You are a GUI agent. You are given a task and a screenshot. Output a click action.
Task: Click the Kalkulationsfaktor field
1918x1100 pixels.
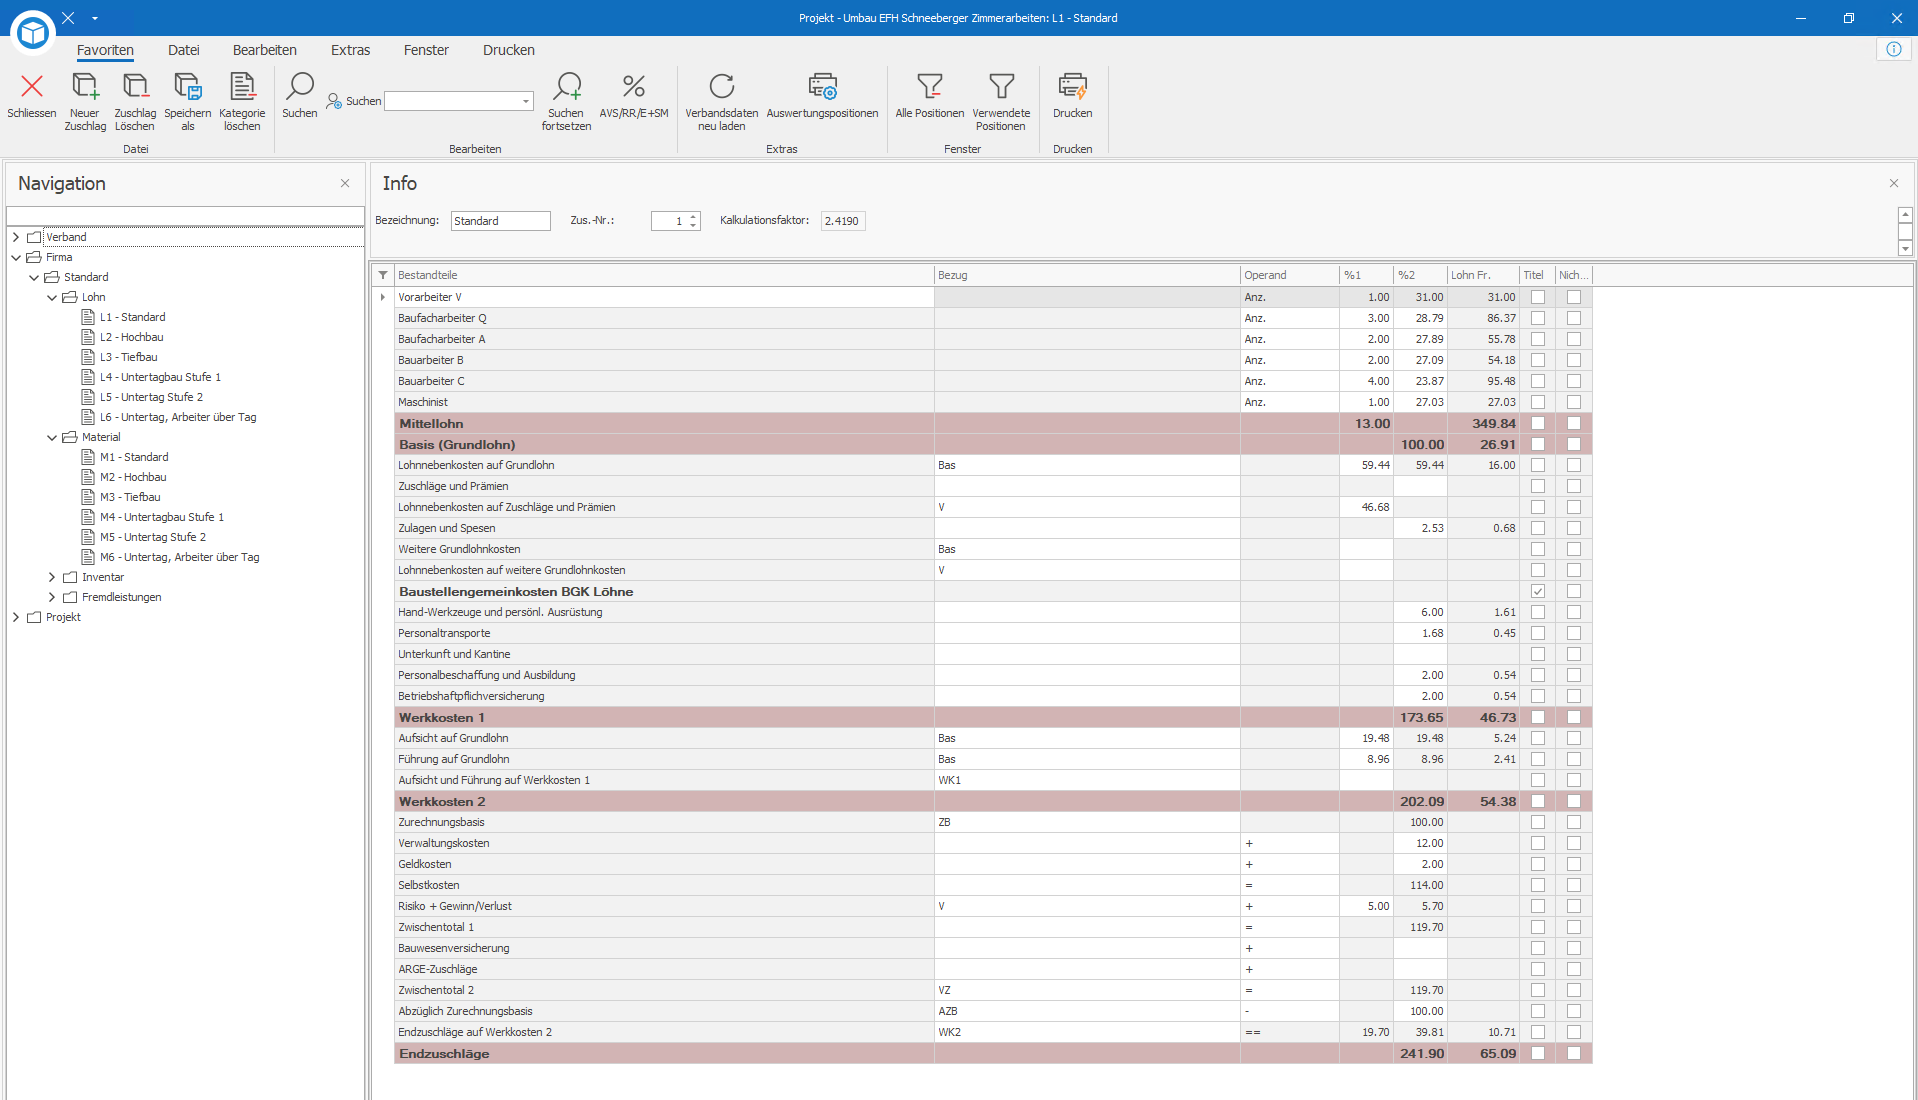(842, 221)
